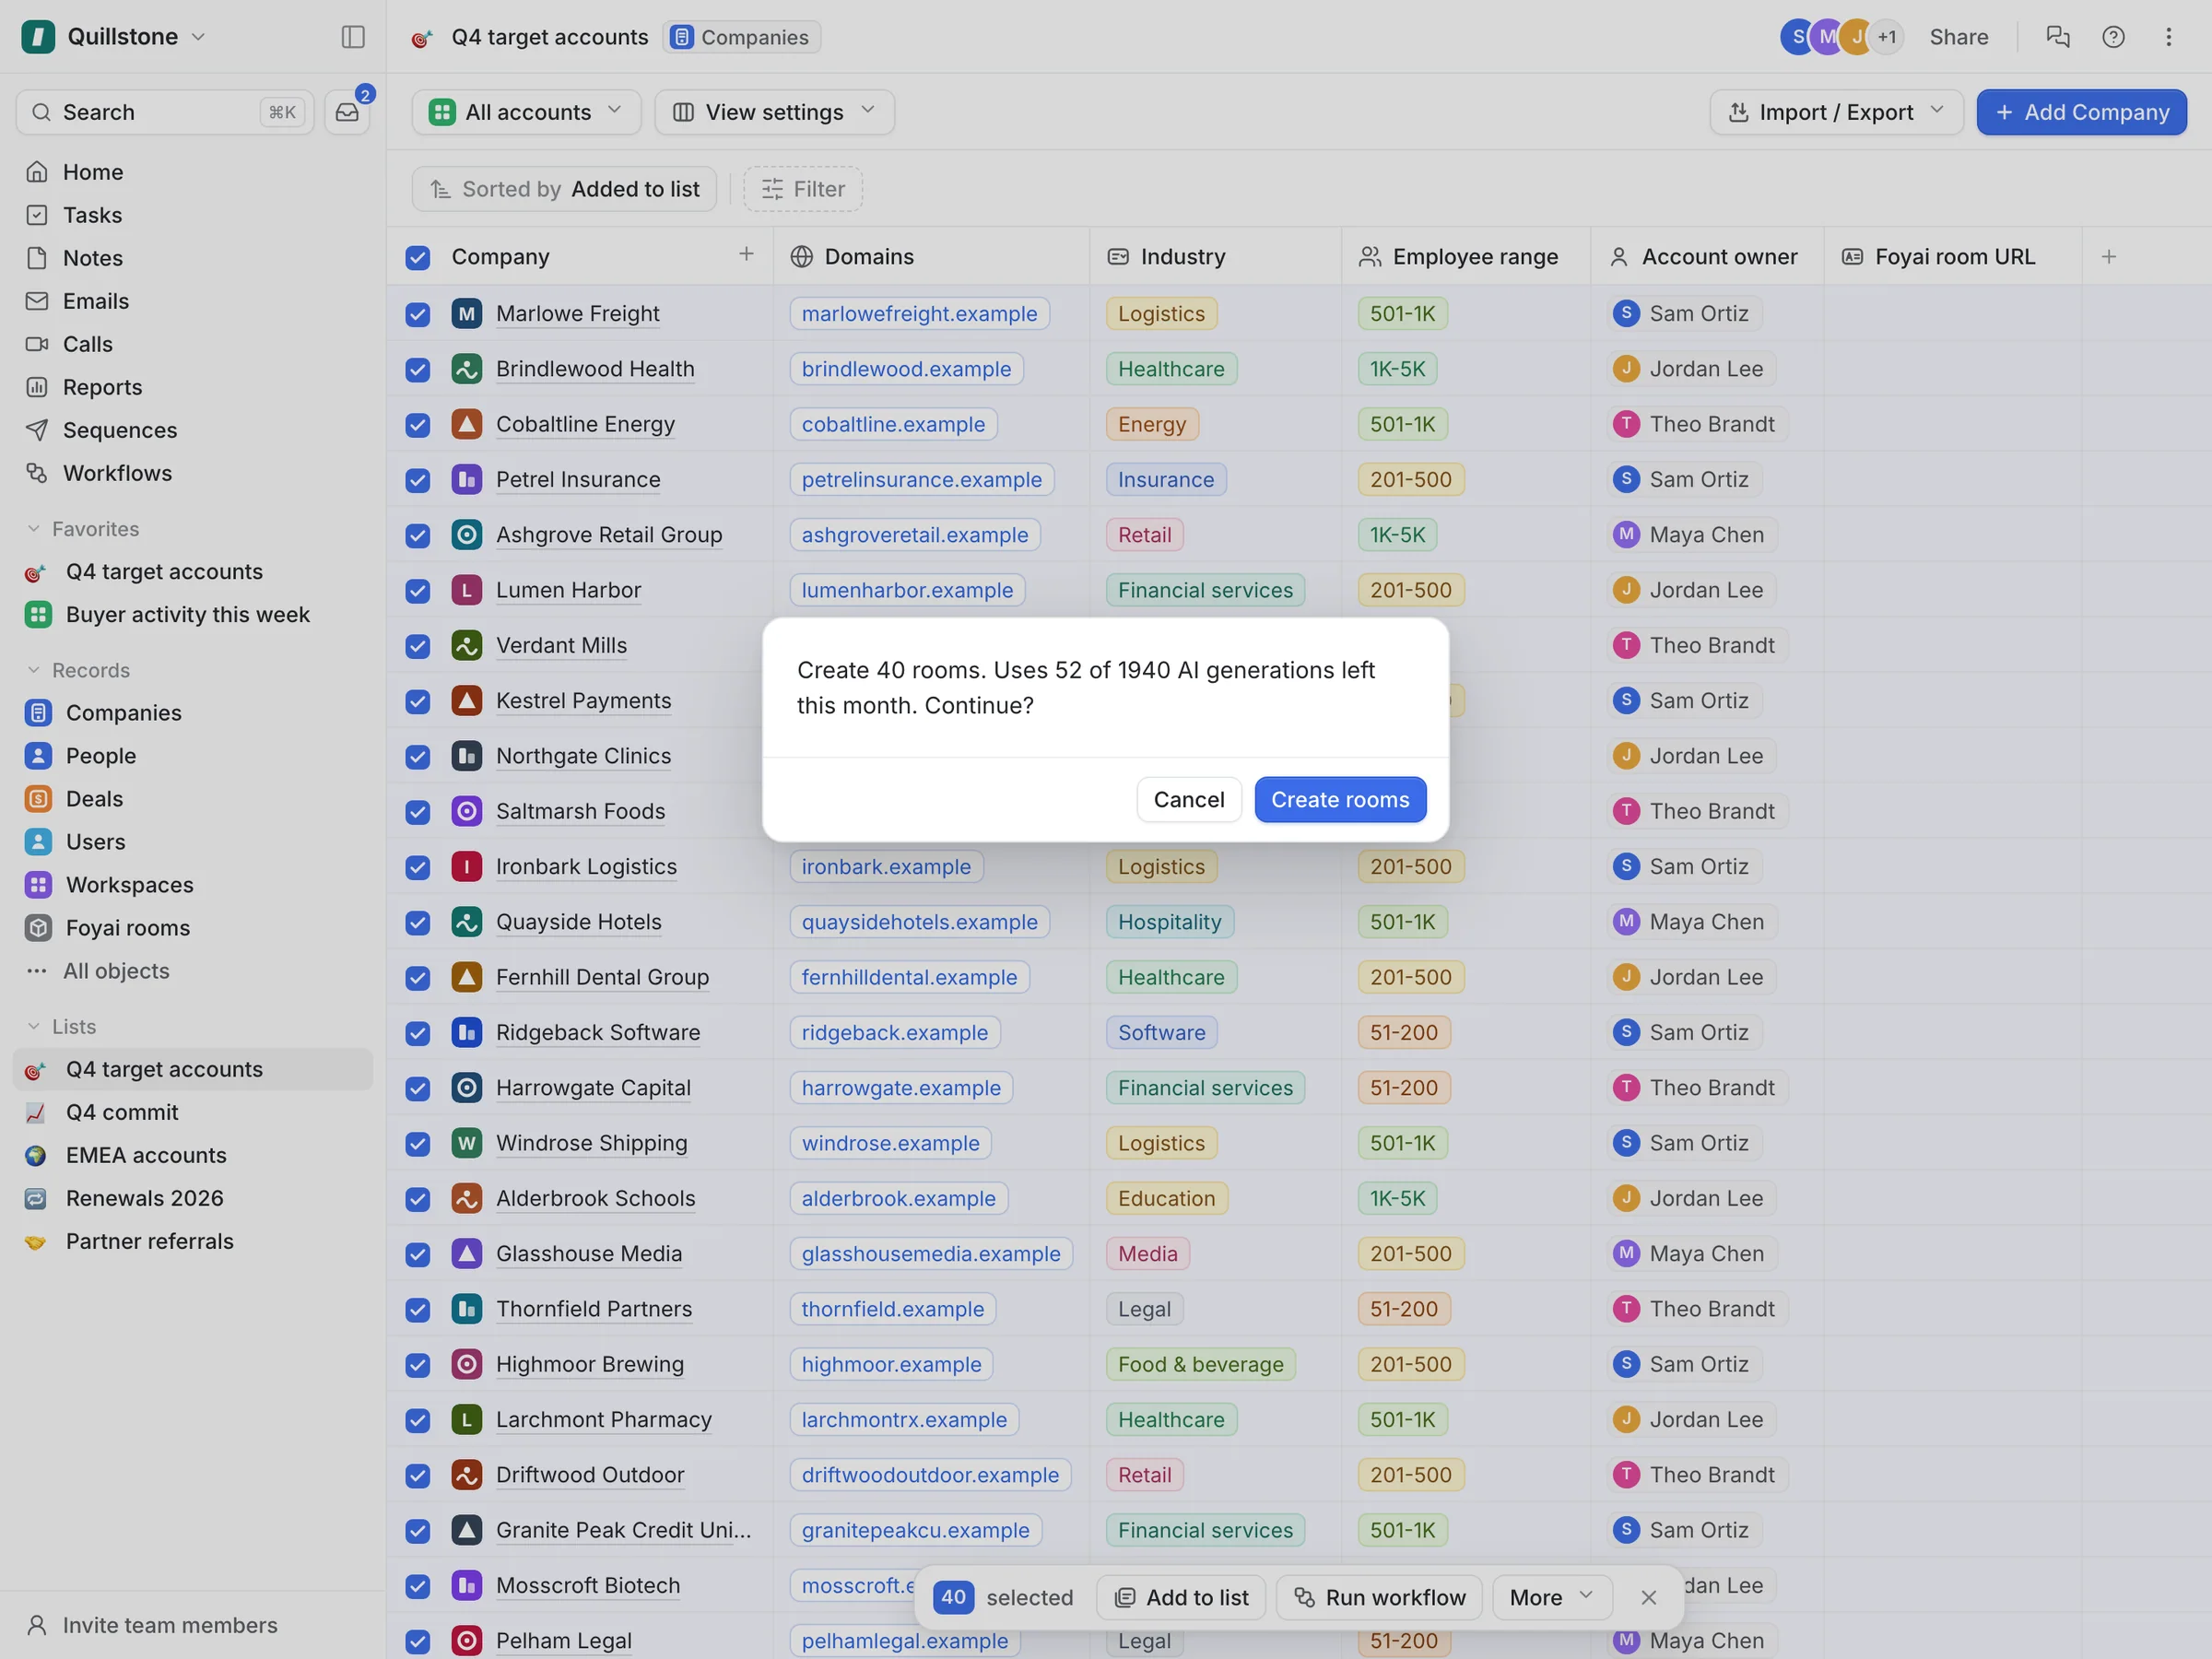
Task: Click Run workflow in the selection bar
Action: click(x=1379, y=1597)
